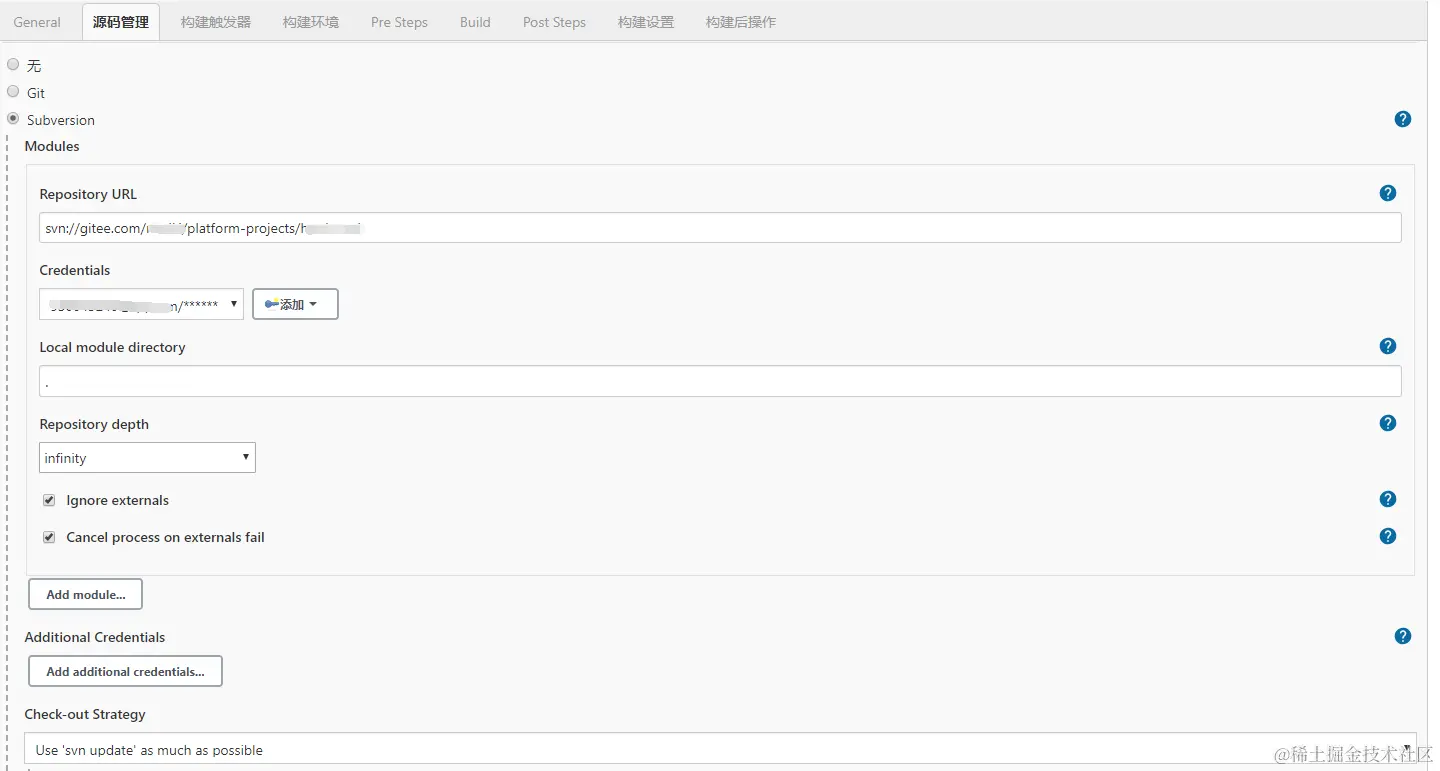Open the Build tab
Image resolution: width=1440 pixels, height=771 pixels.
[x=475, y=21]
